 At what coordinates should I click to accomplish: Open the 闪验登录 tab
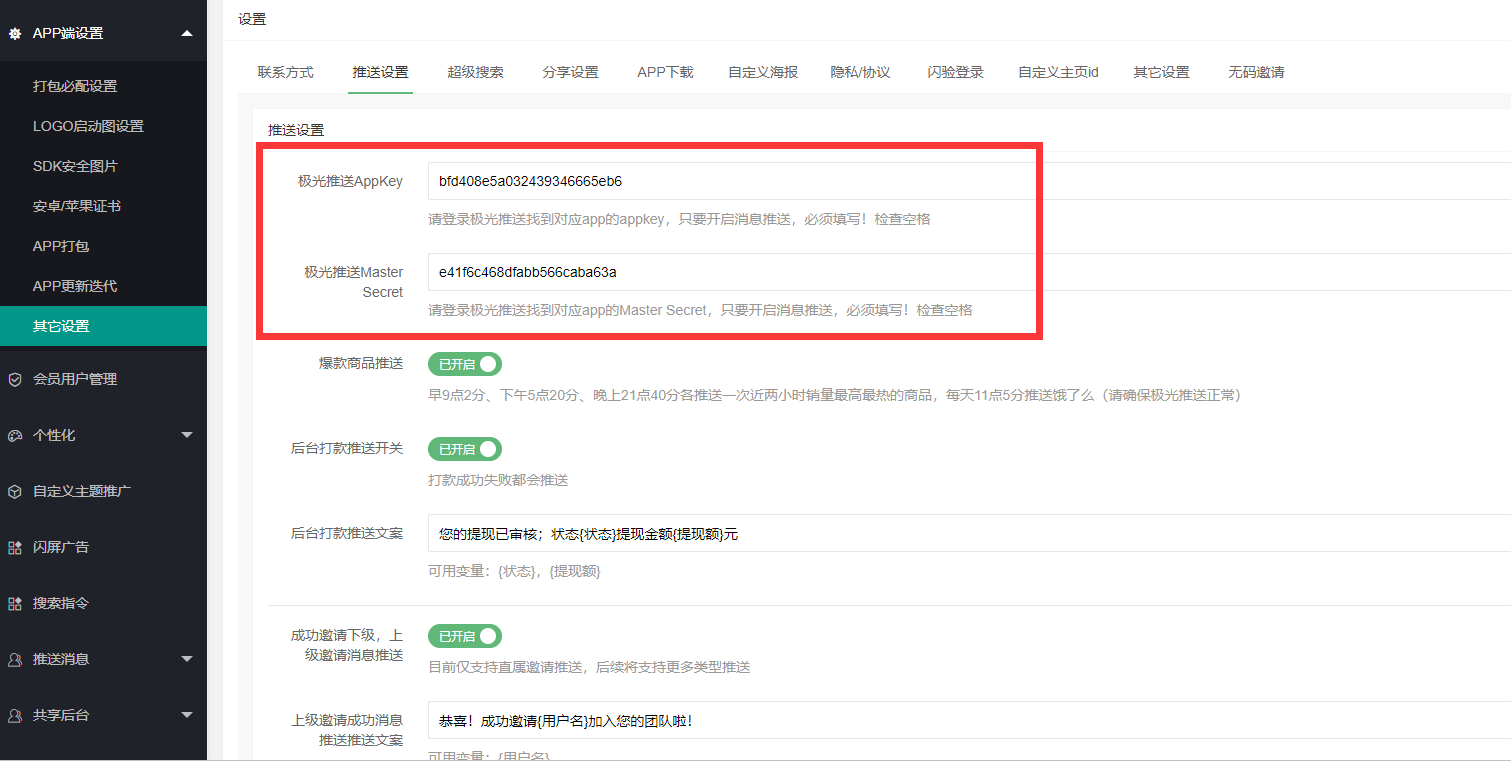(955, 72)
